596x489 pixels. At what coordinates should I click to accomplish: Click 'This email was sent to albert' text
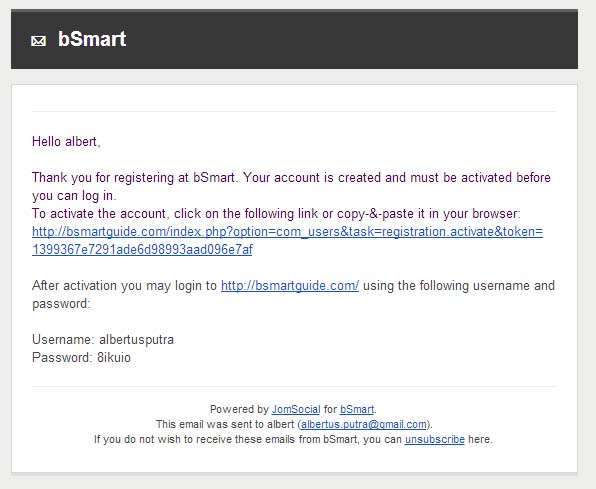225,424
